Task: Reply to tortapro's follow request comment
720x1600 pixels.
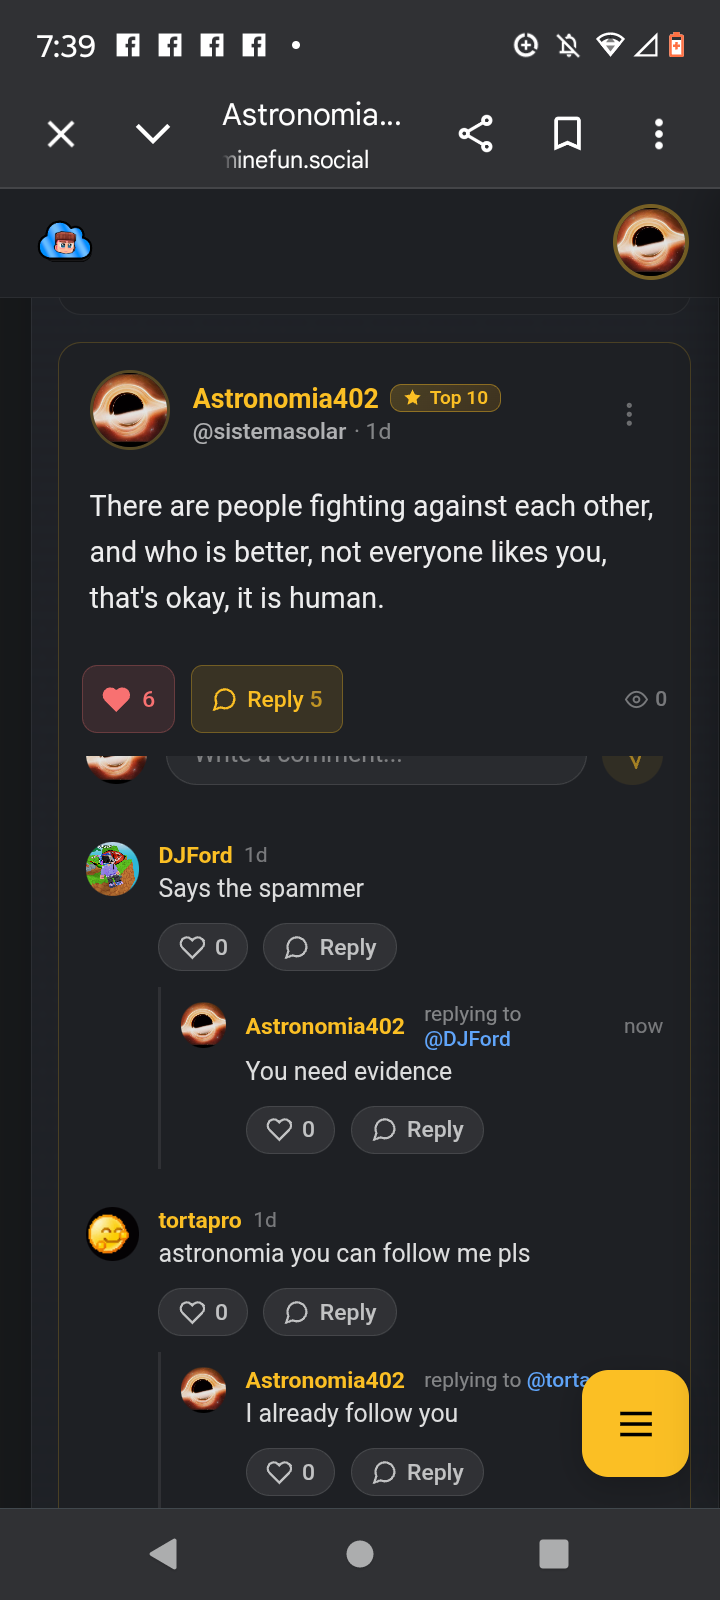Action: click(x=330, y=1312)
